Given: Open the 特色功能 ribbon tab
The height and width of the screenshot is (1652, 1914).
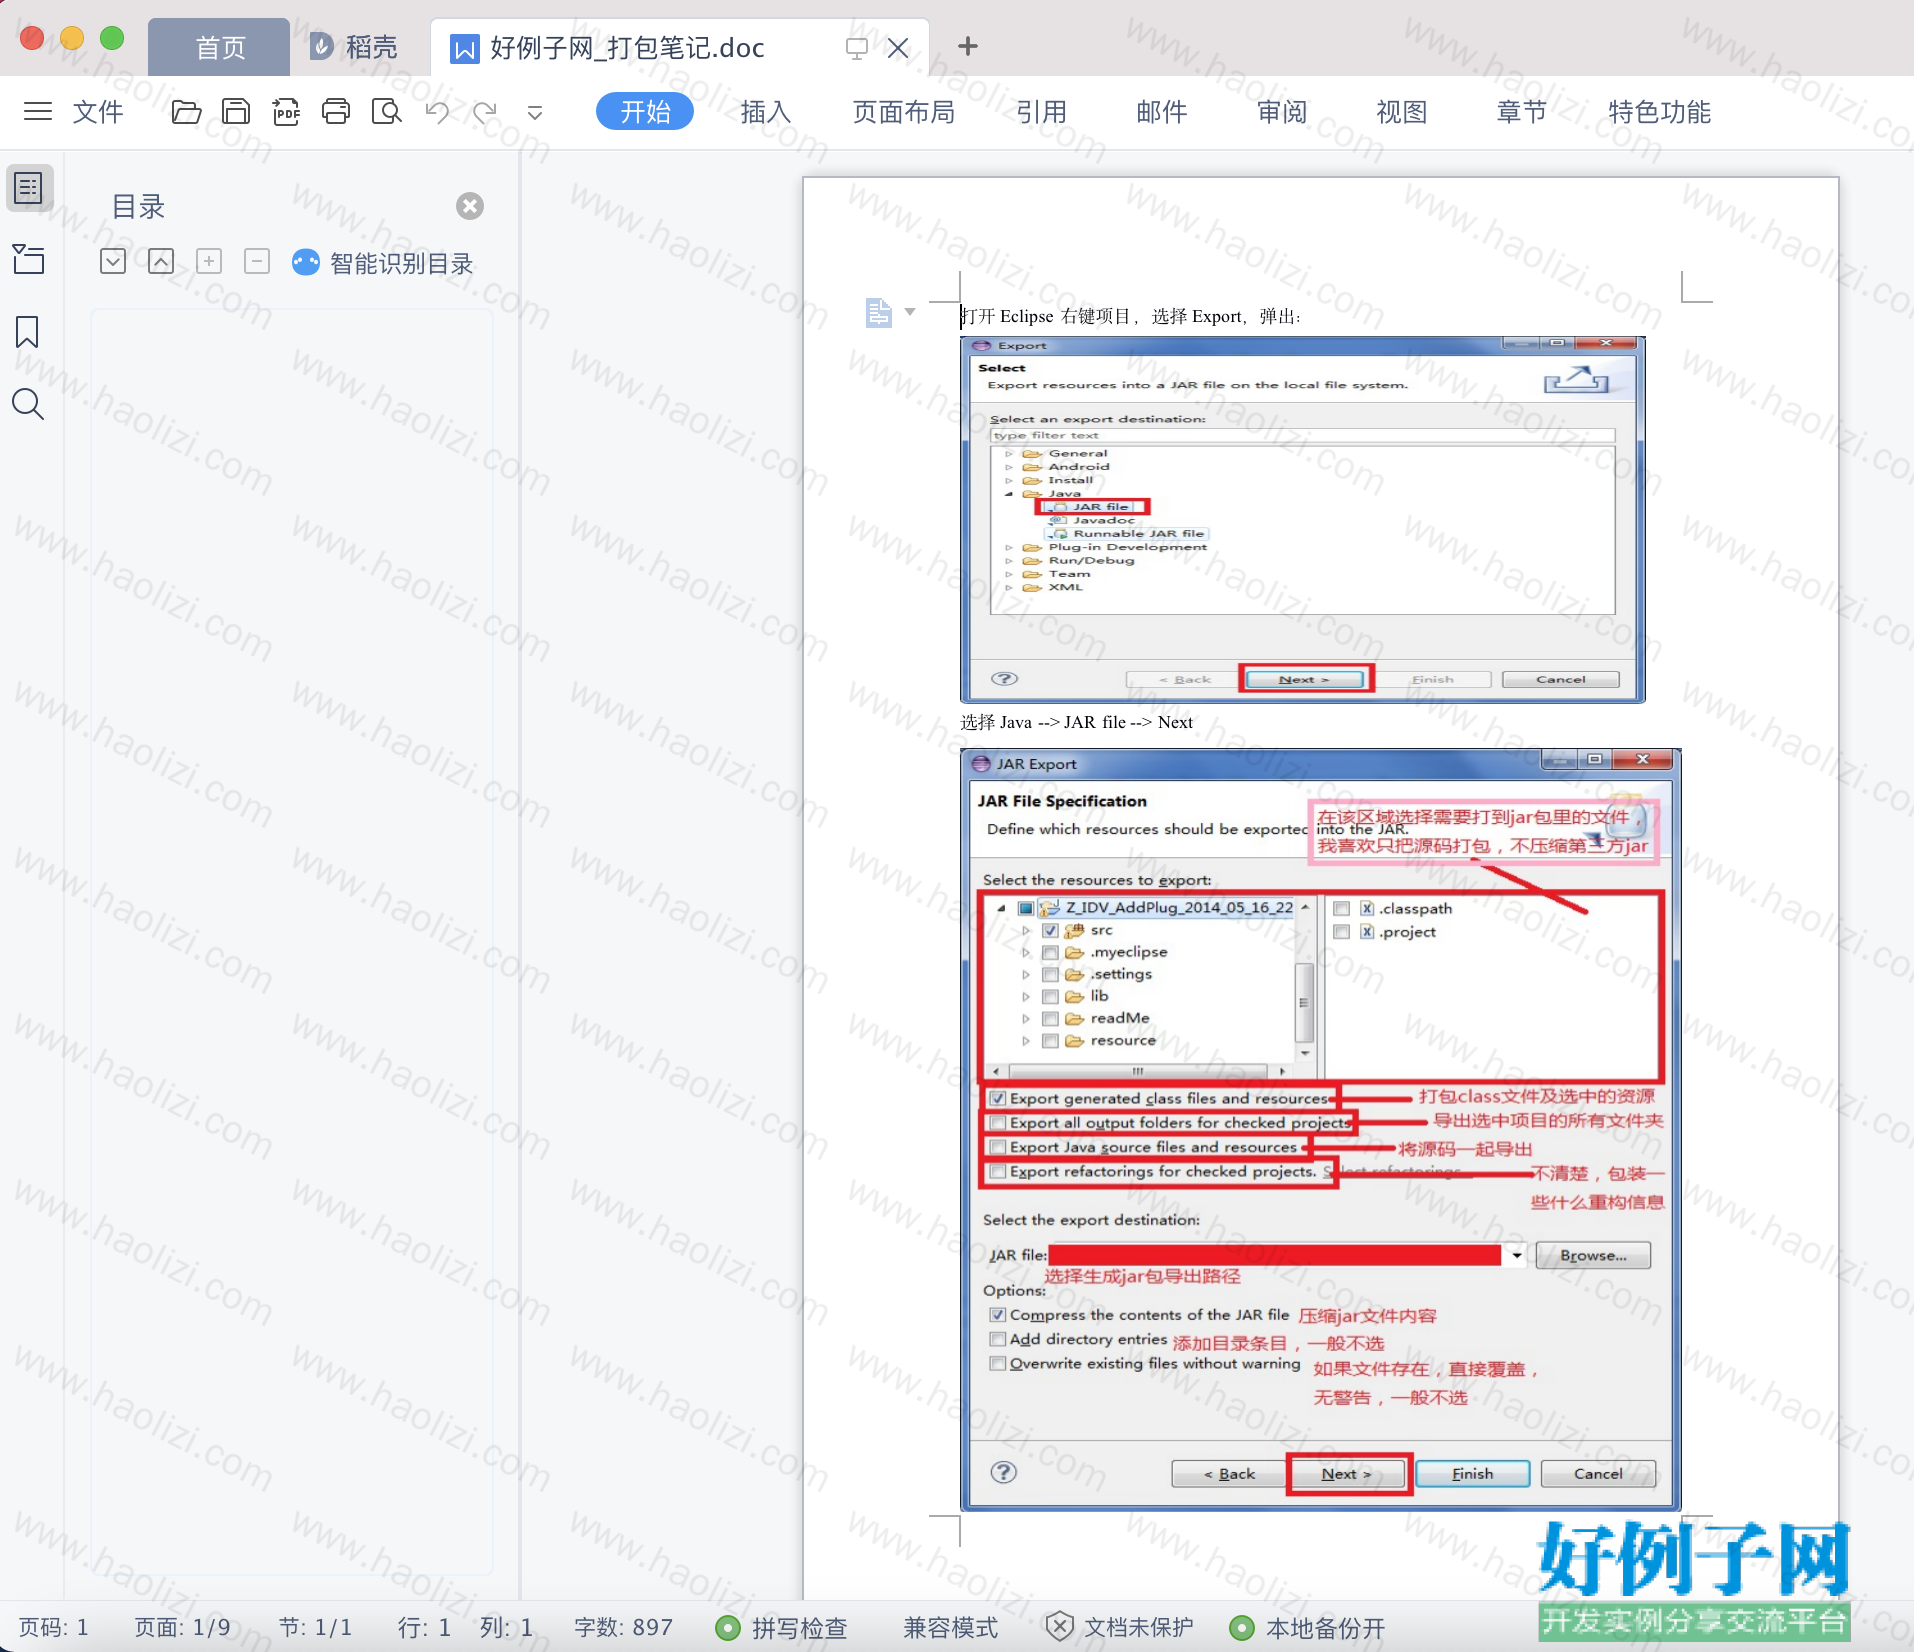Looking at the screenshot, I should pos(1660,112).
